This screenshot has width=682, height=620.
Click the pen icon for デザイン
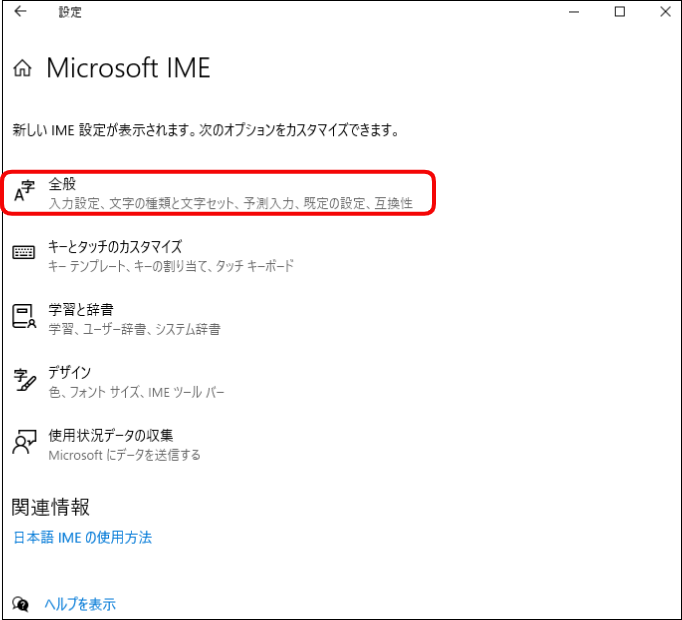click(25, 380)
